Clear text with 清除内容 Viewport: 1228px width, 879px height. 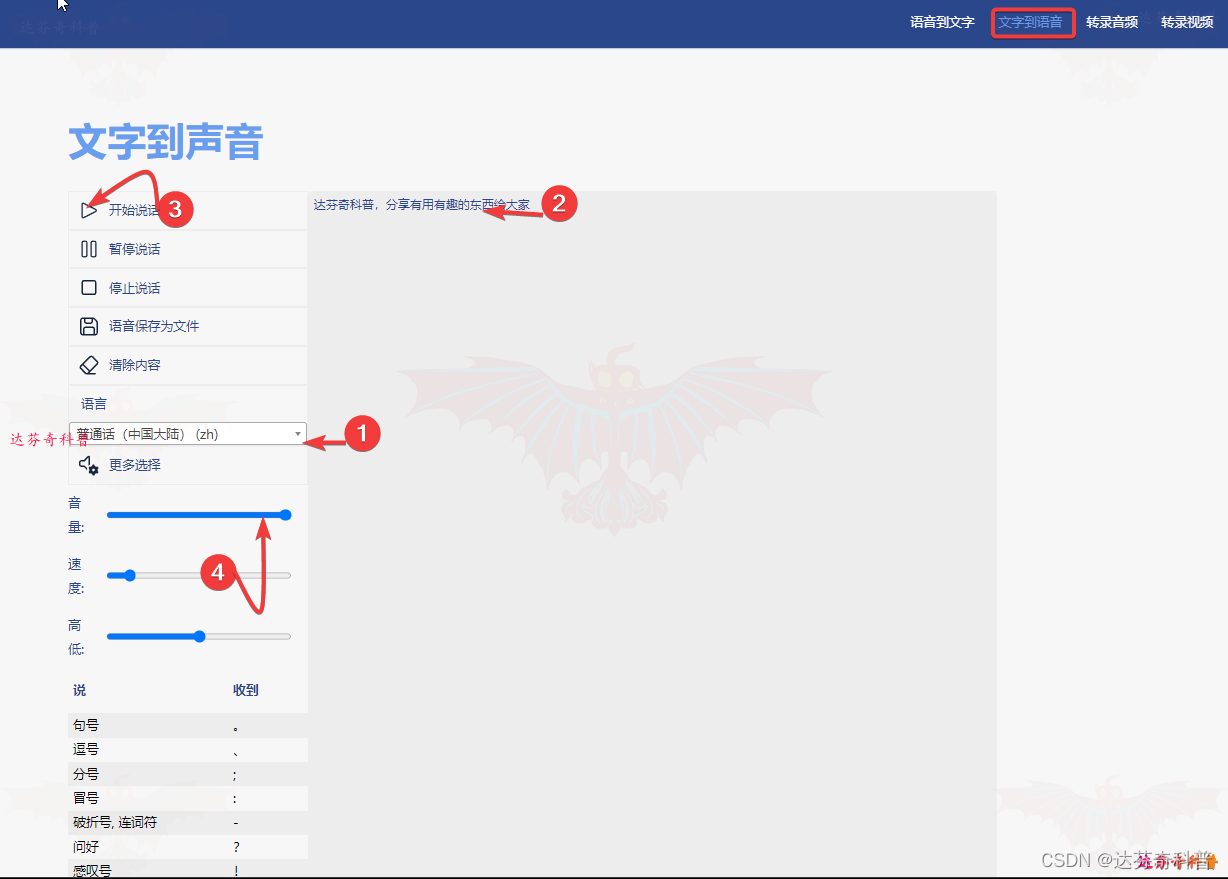tap(135, 365)
